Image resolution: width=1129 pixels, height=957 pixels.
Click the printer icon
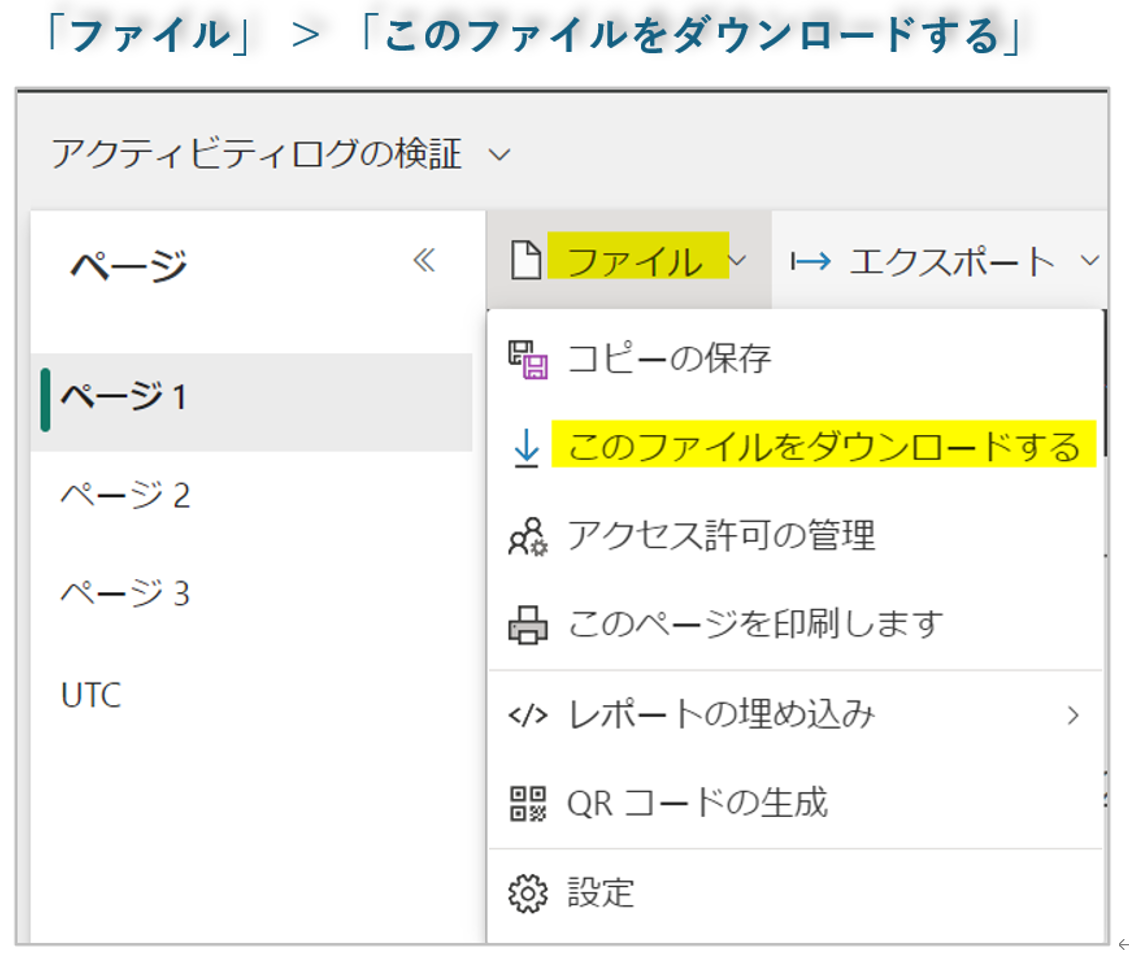528,625
